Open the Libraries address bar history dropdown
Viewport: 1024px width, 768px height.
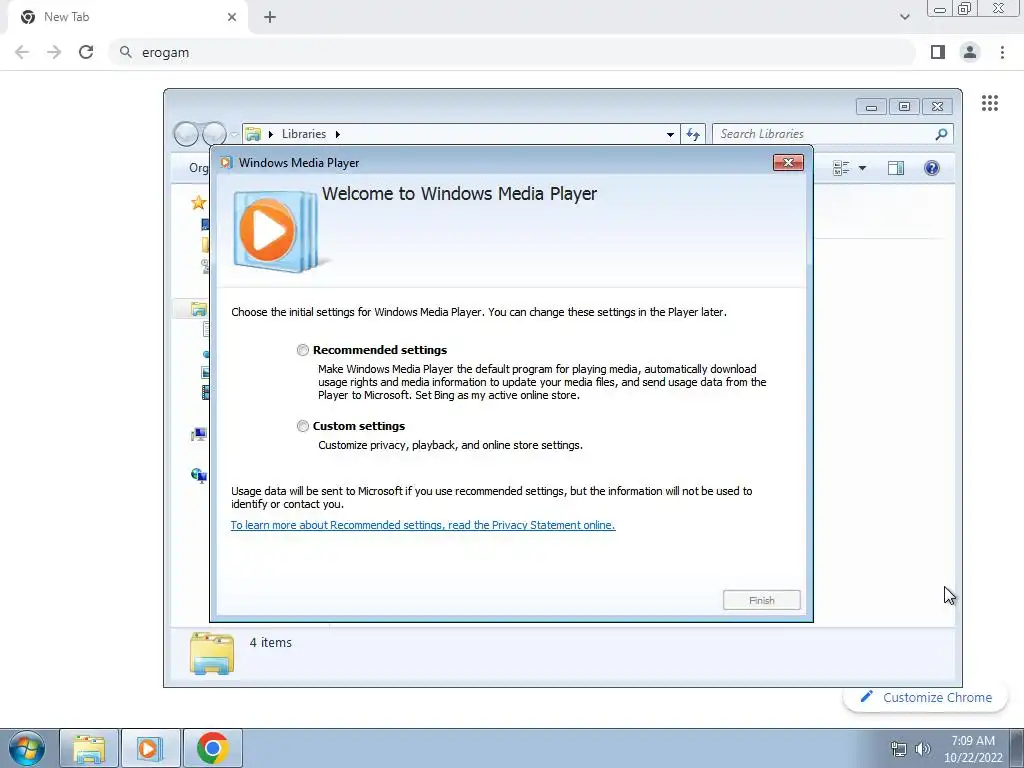[x=670, y=135]
